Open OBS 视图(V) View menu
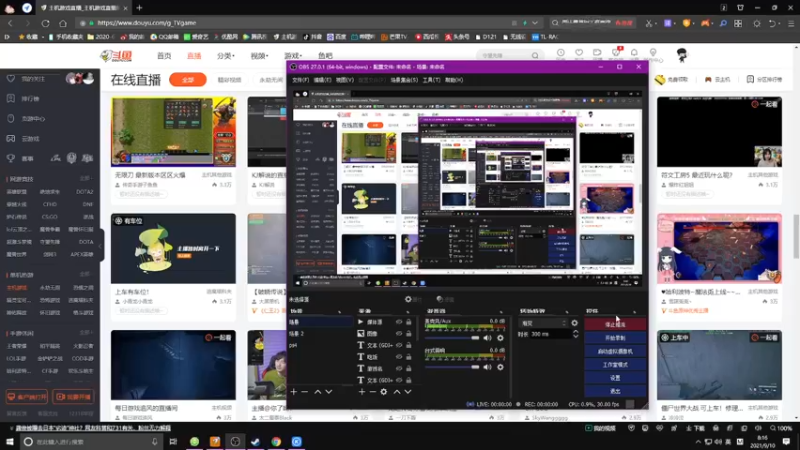The height and width of the screenshot is (450, 800). point(344,80)
